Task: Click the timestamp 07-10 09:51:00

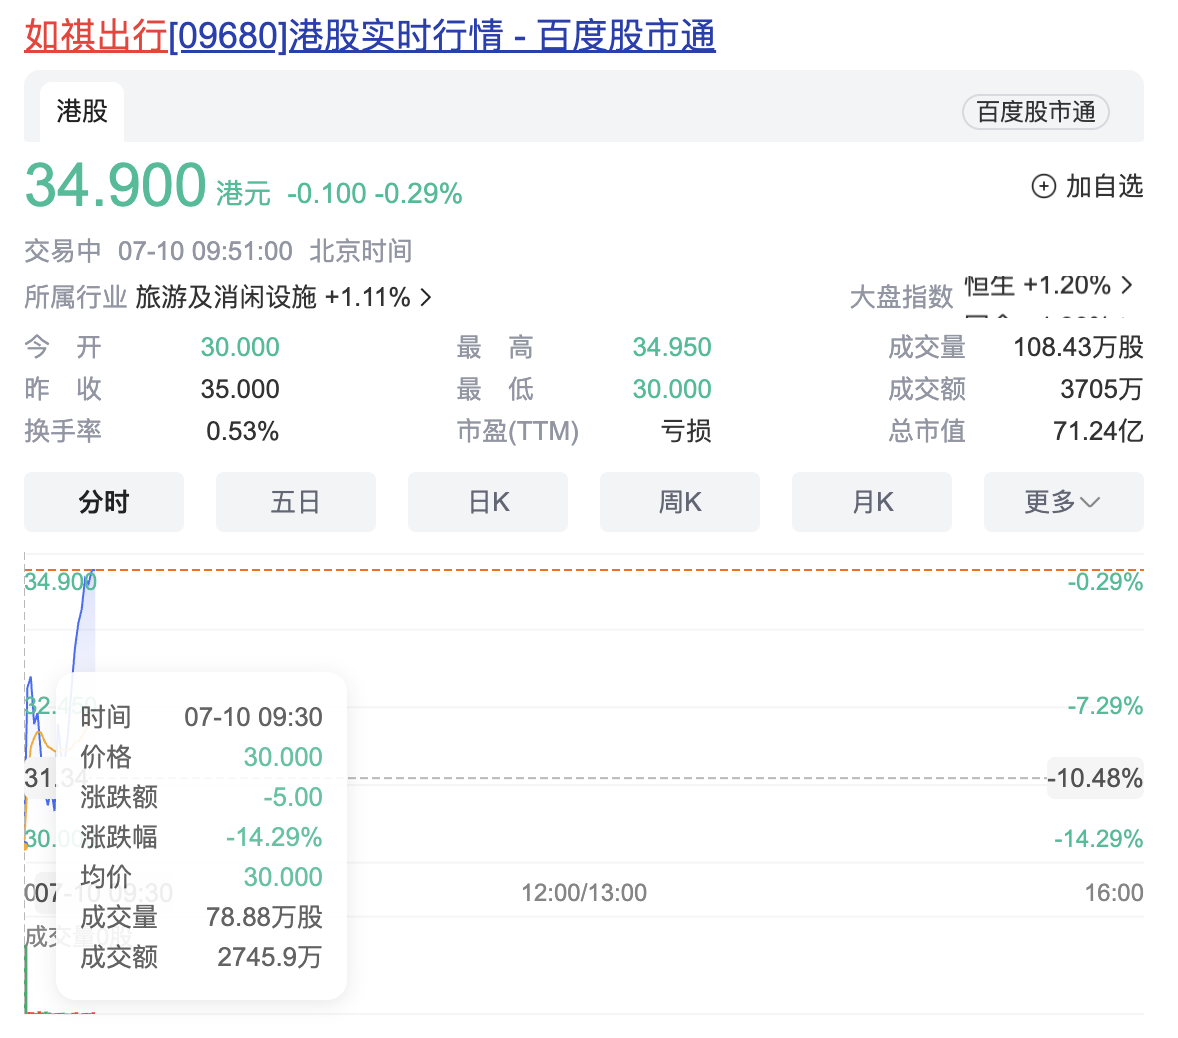Action: [205, 251]
